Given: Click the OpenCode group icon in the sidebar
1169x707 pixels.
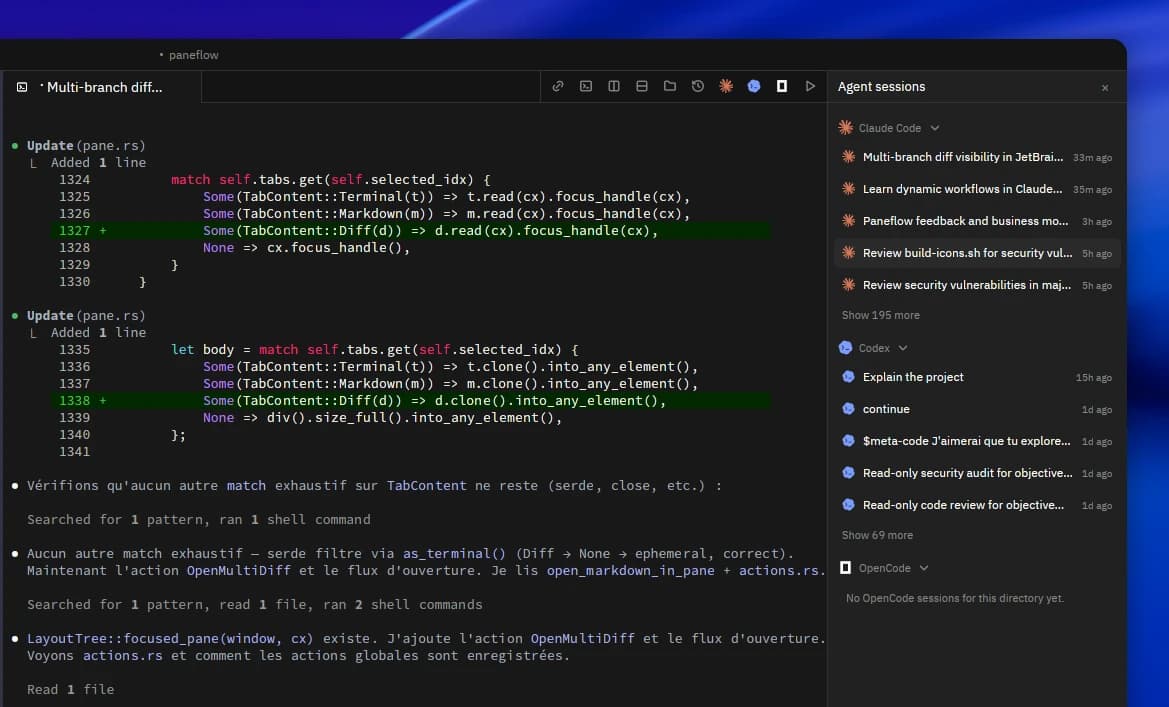Looking at the screenshot, I should (x=845, y=568).
